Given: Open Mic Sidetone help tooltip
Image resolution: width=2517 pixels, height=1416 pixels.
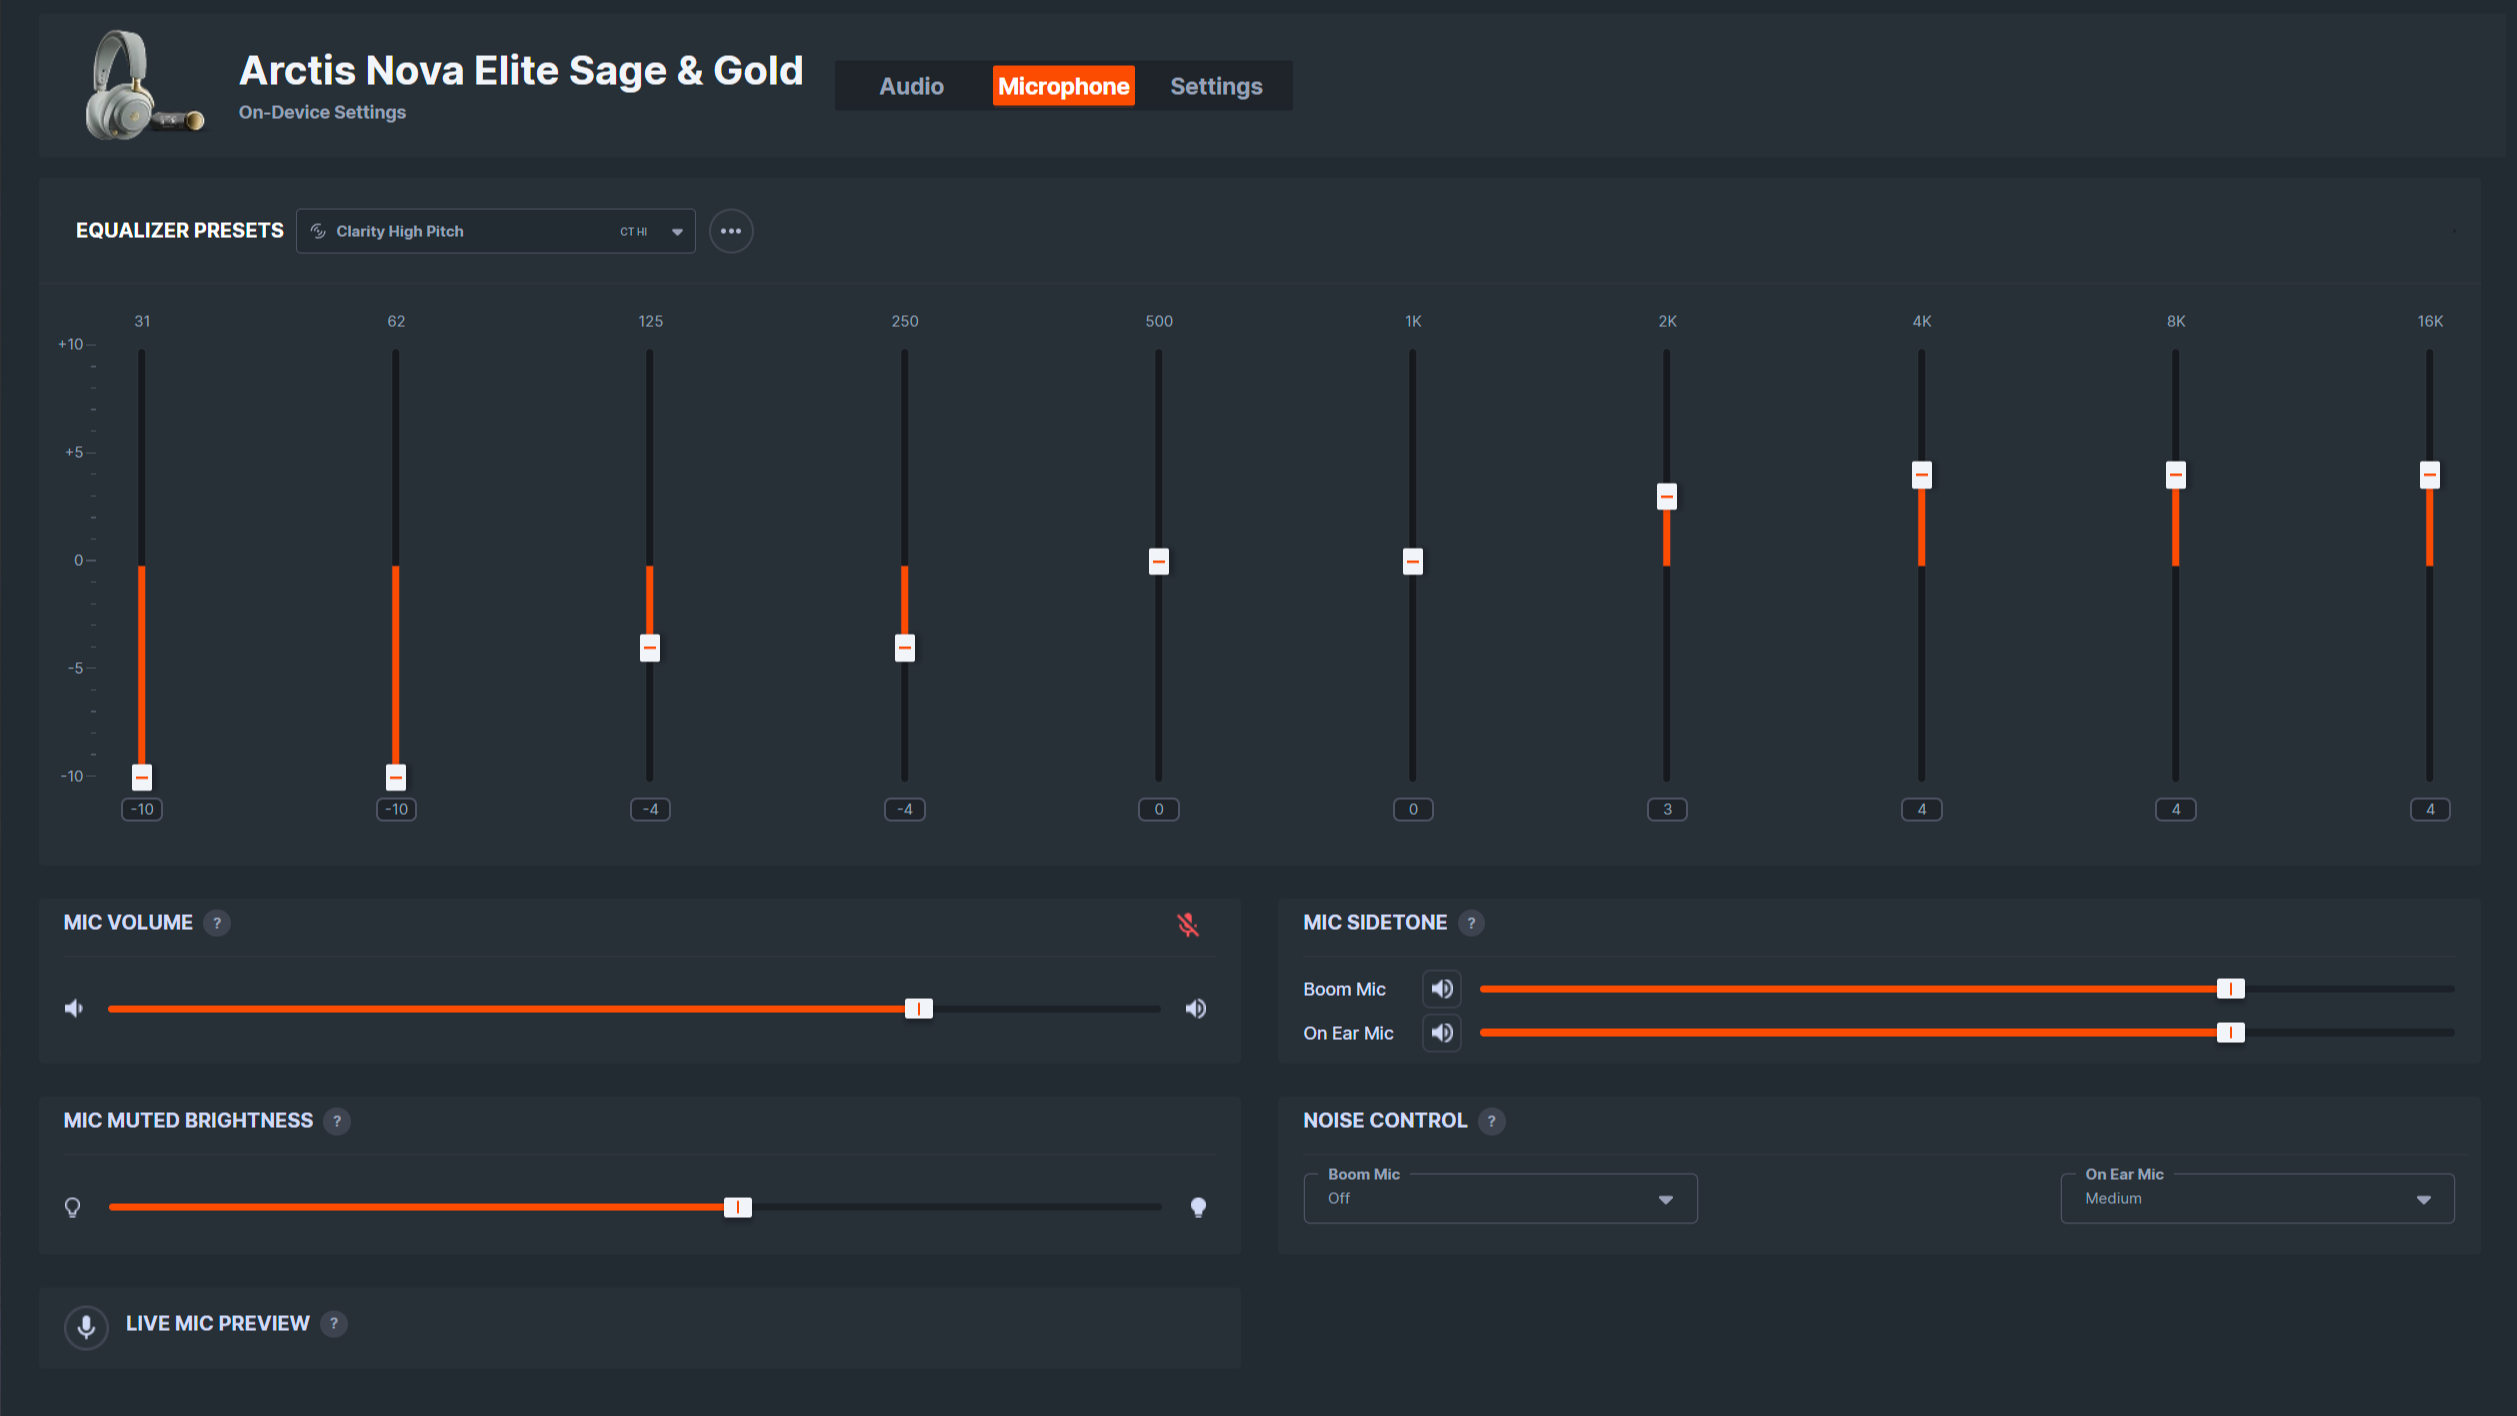Looking at the screenshot, I should [1471, 923].
